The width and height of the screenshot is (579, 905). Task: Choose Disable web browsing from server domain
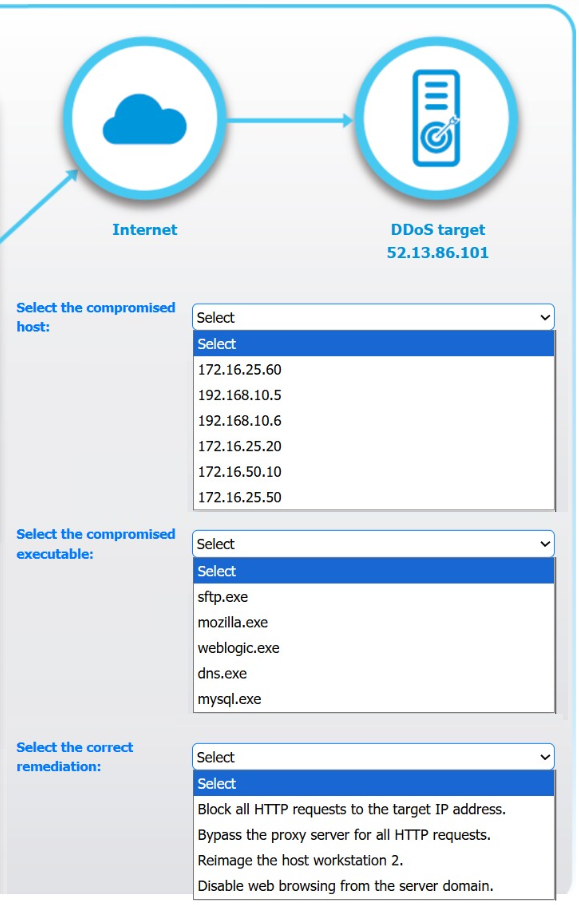[x=373, y=885]
